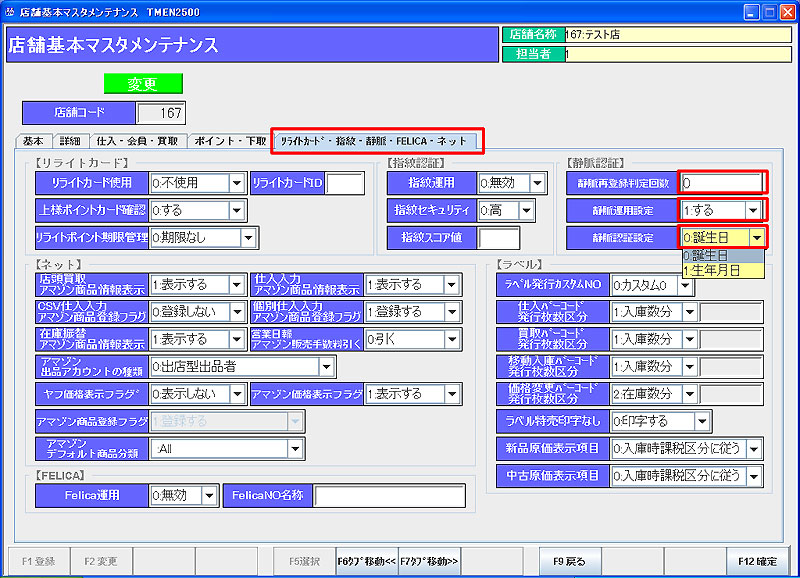This screenshot has height=578, width=800.
Task: Click the F7 タブ移動>> button
Action: click(x=429, y=562)
